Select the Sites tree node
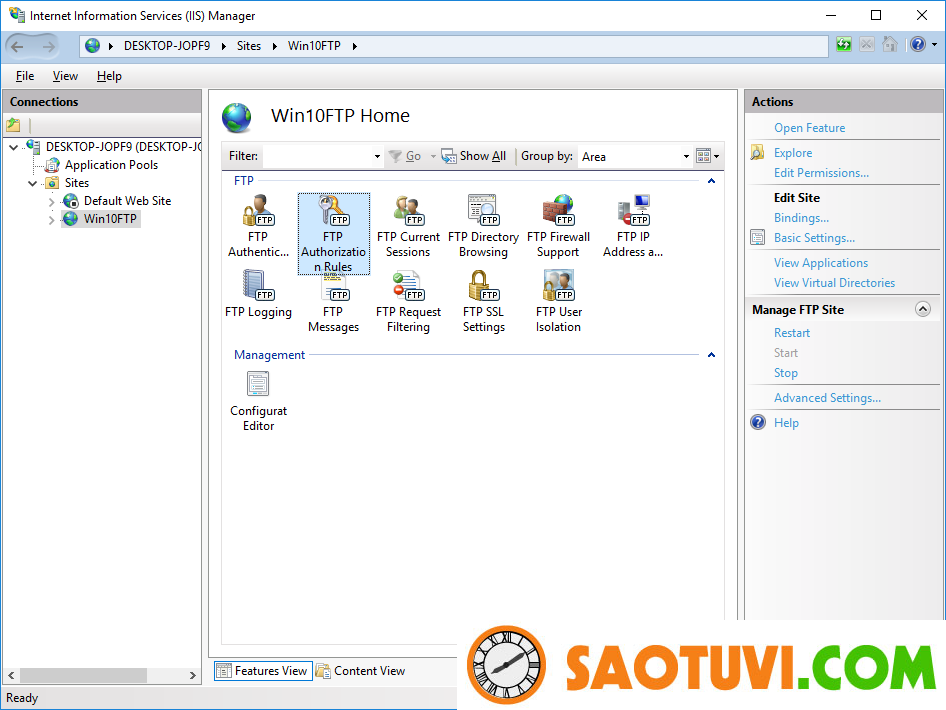This screenshot has height=710, width=946. (77, 183)
